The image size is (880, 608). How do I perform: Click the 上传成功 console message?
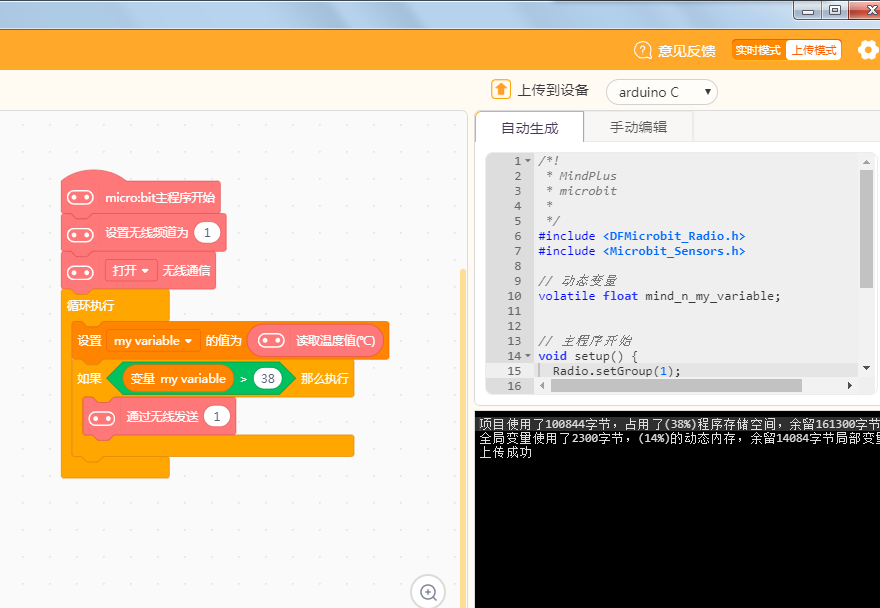coord(505,452)
